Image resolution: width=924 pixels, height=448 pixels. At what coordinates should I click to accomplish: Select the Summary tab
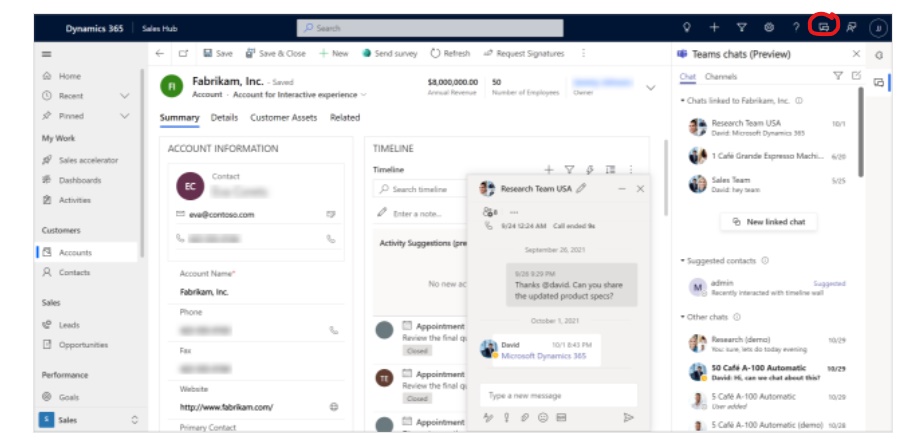tap(180, 117)
